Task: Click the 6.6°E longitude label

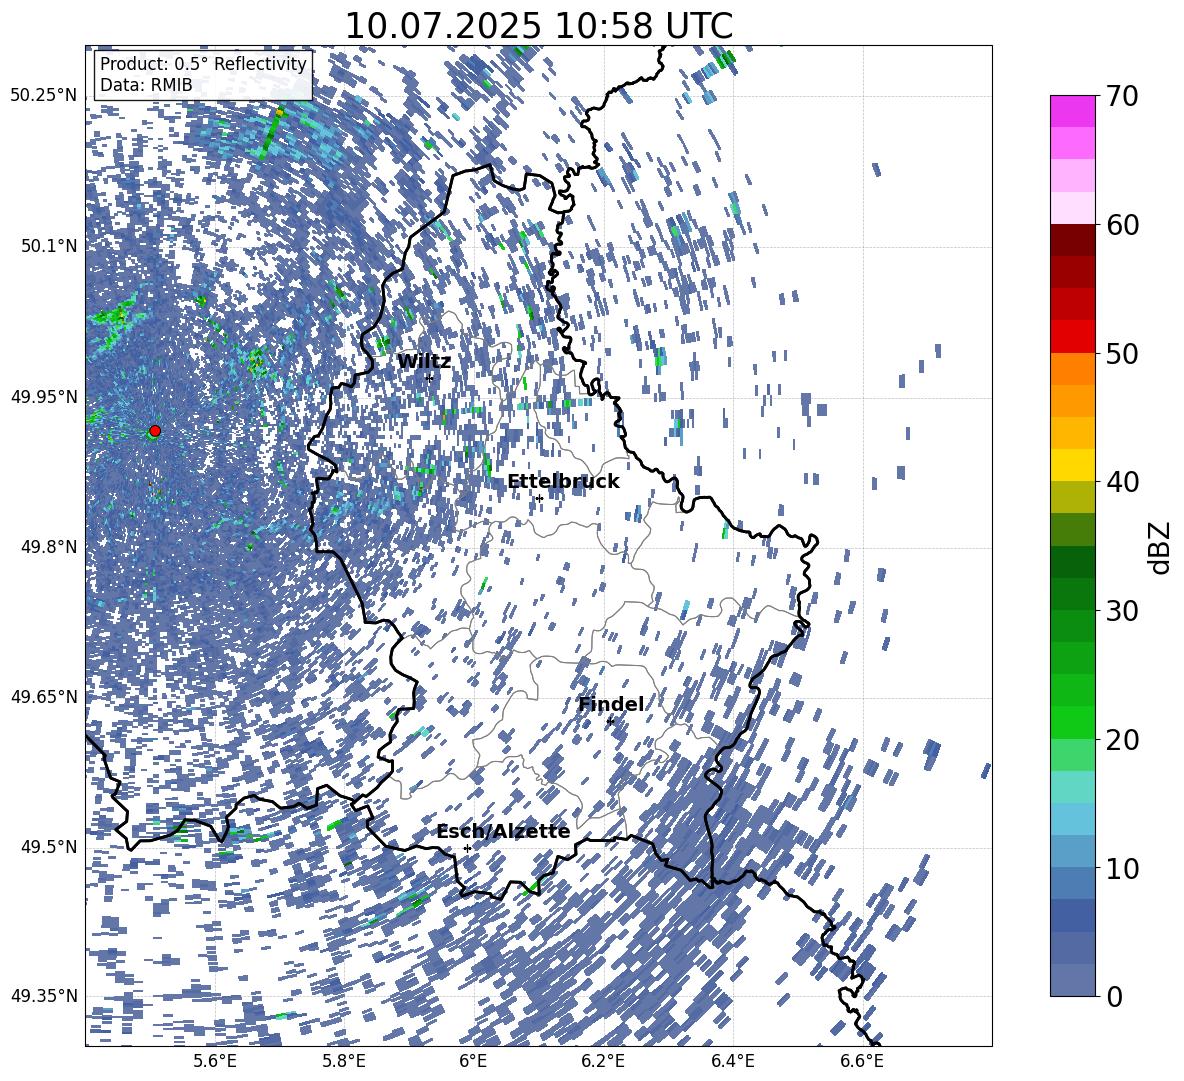Action: 862,1061
